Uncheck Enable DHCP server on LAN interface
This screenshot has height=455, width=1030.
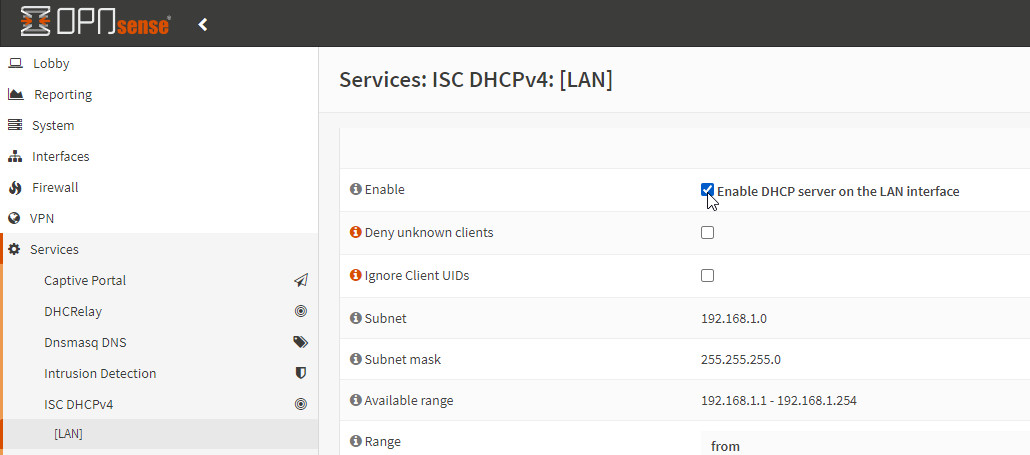[707, 190]
